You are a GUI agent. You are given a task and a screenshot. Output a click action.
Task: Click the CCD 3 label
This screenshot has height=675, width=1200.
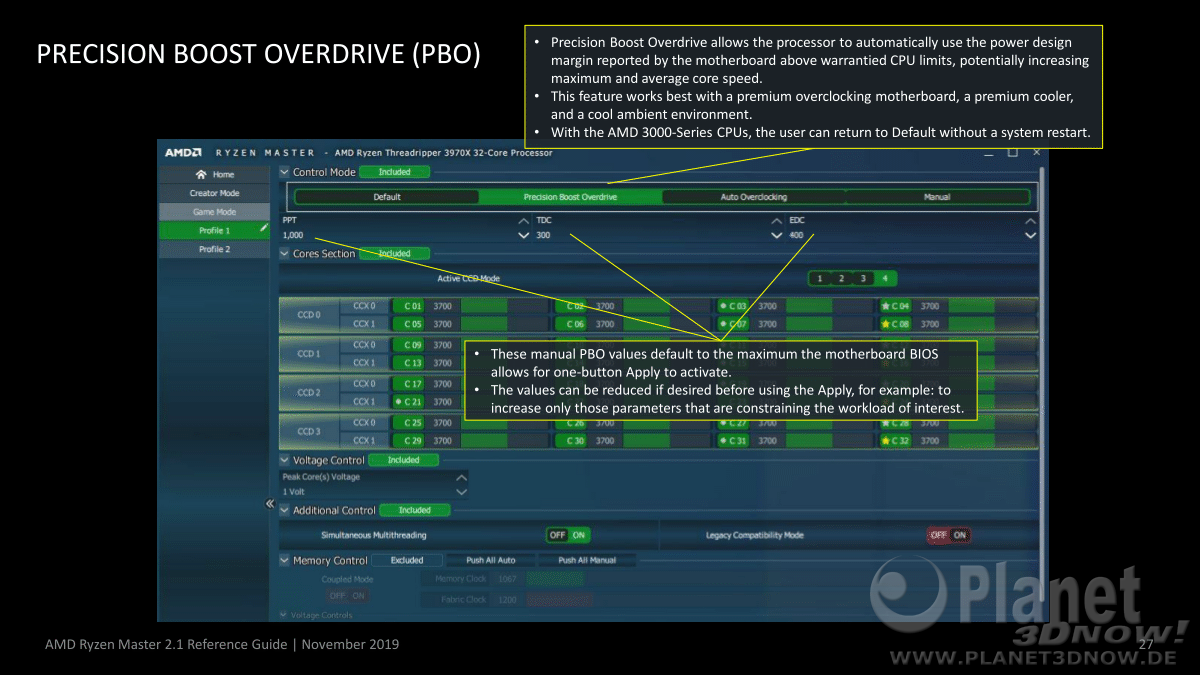(309, 432)
